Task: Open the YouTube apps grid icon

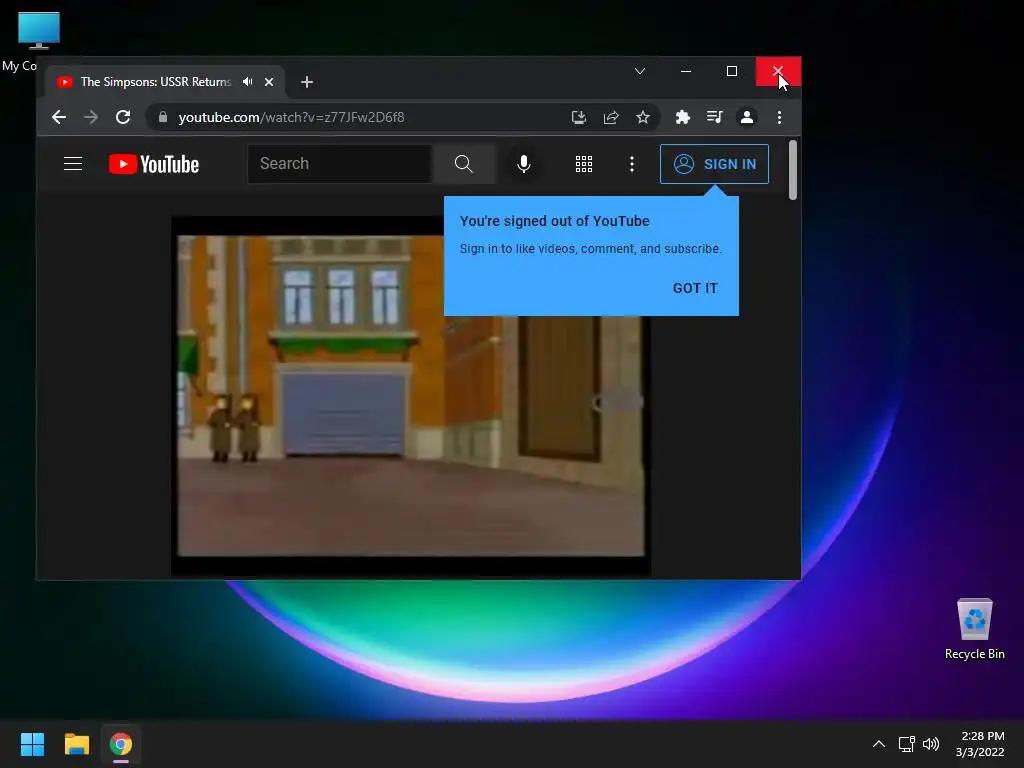Action: pos(584,164)
